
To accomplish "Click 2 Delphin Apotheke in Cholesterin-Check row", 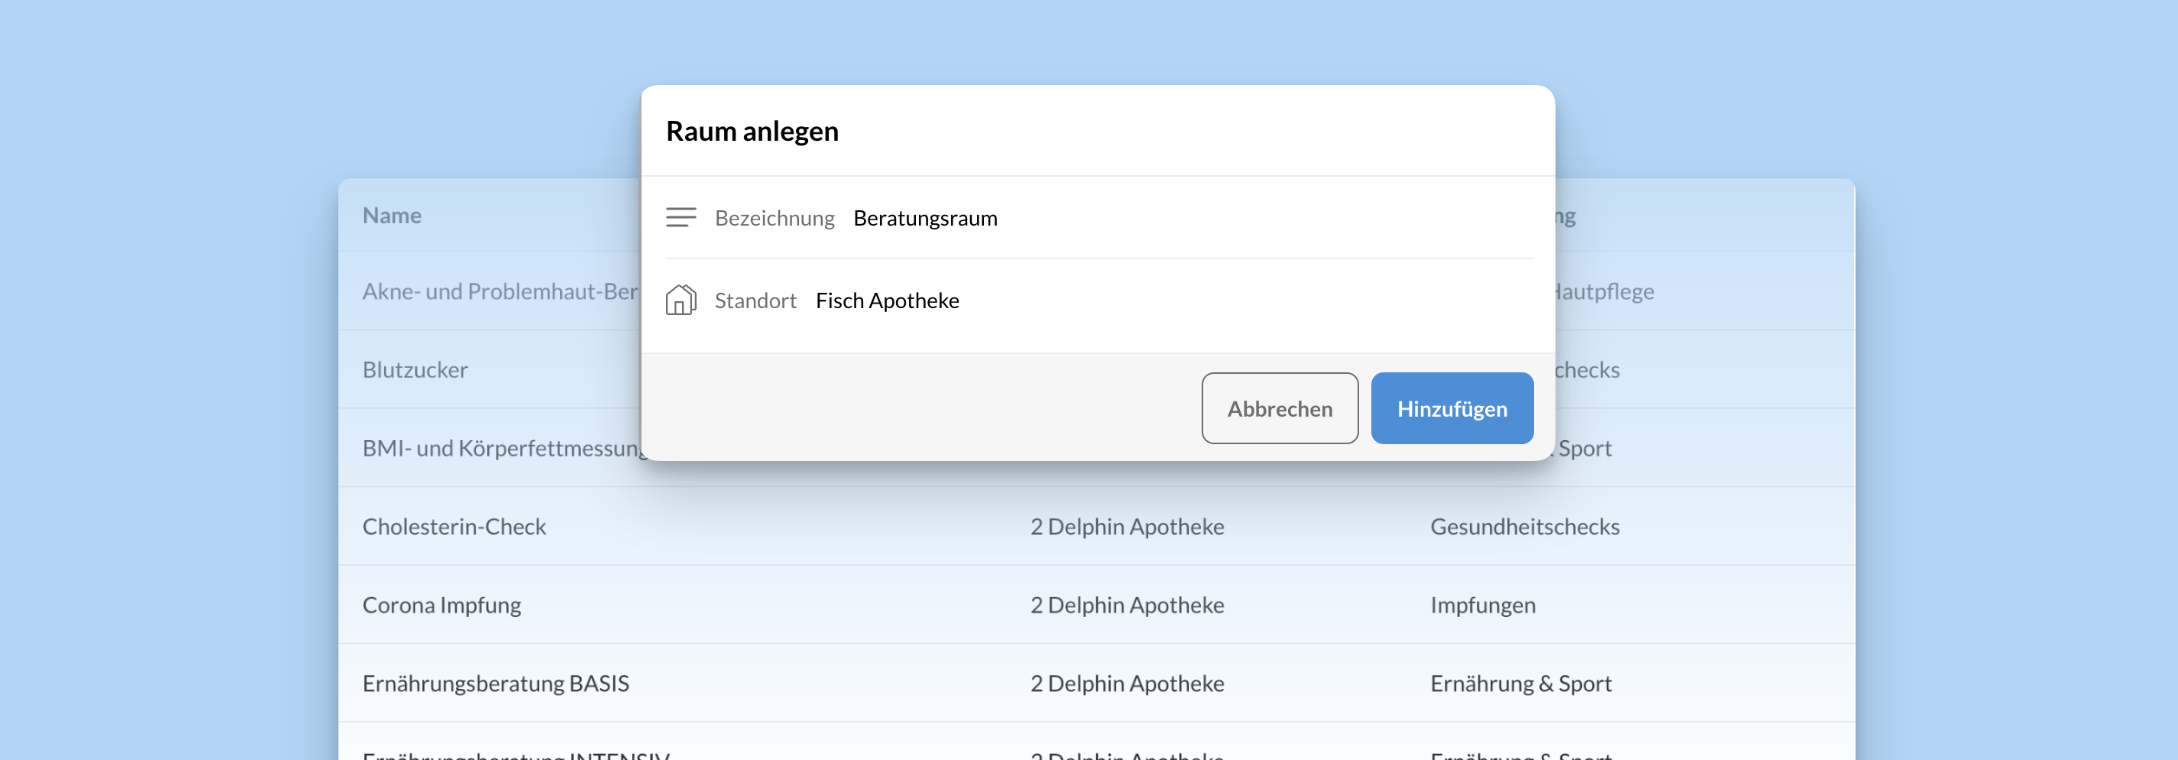I will click(x=1127, y=526).
